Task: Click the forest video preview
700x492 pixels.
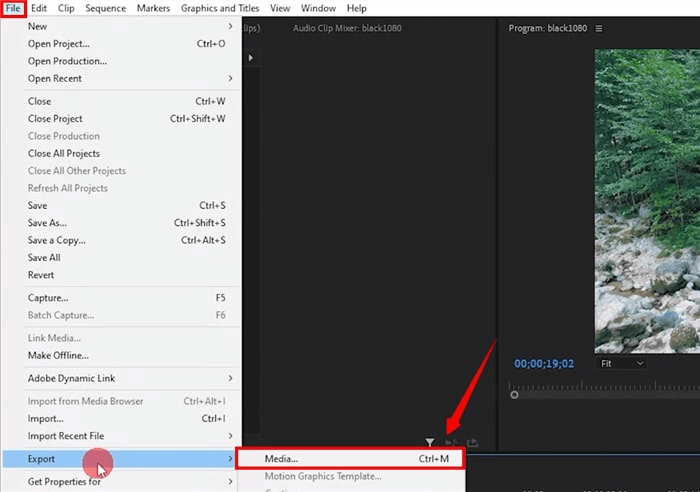Action: [x=647, y=201]
